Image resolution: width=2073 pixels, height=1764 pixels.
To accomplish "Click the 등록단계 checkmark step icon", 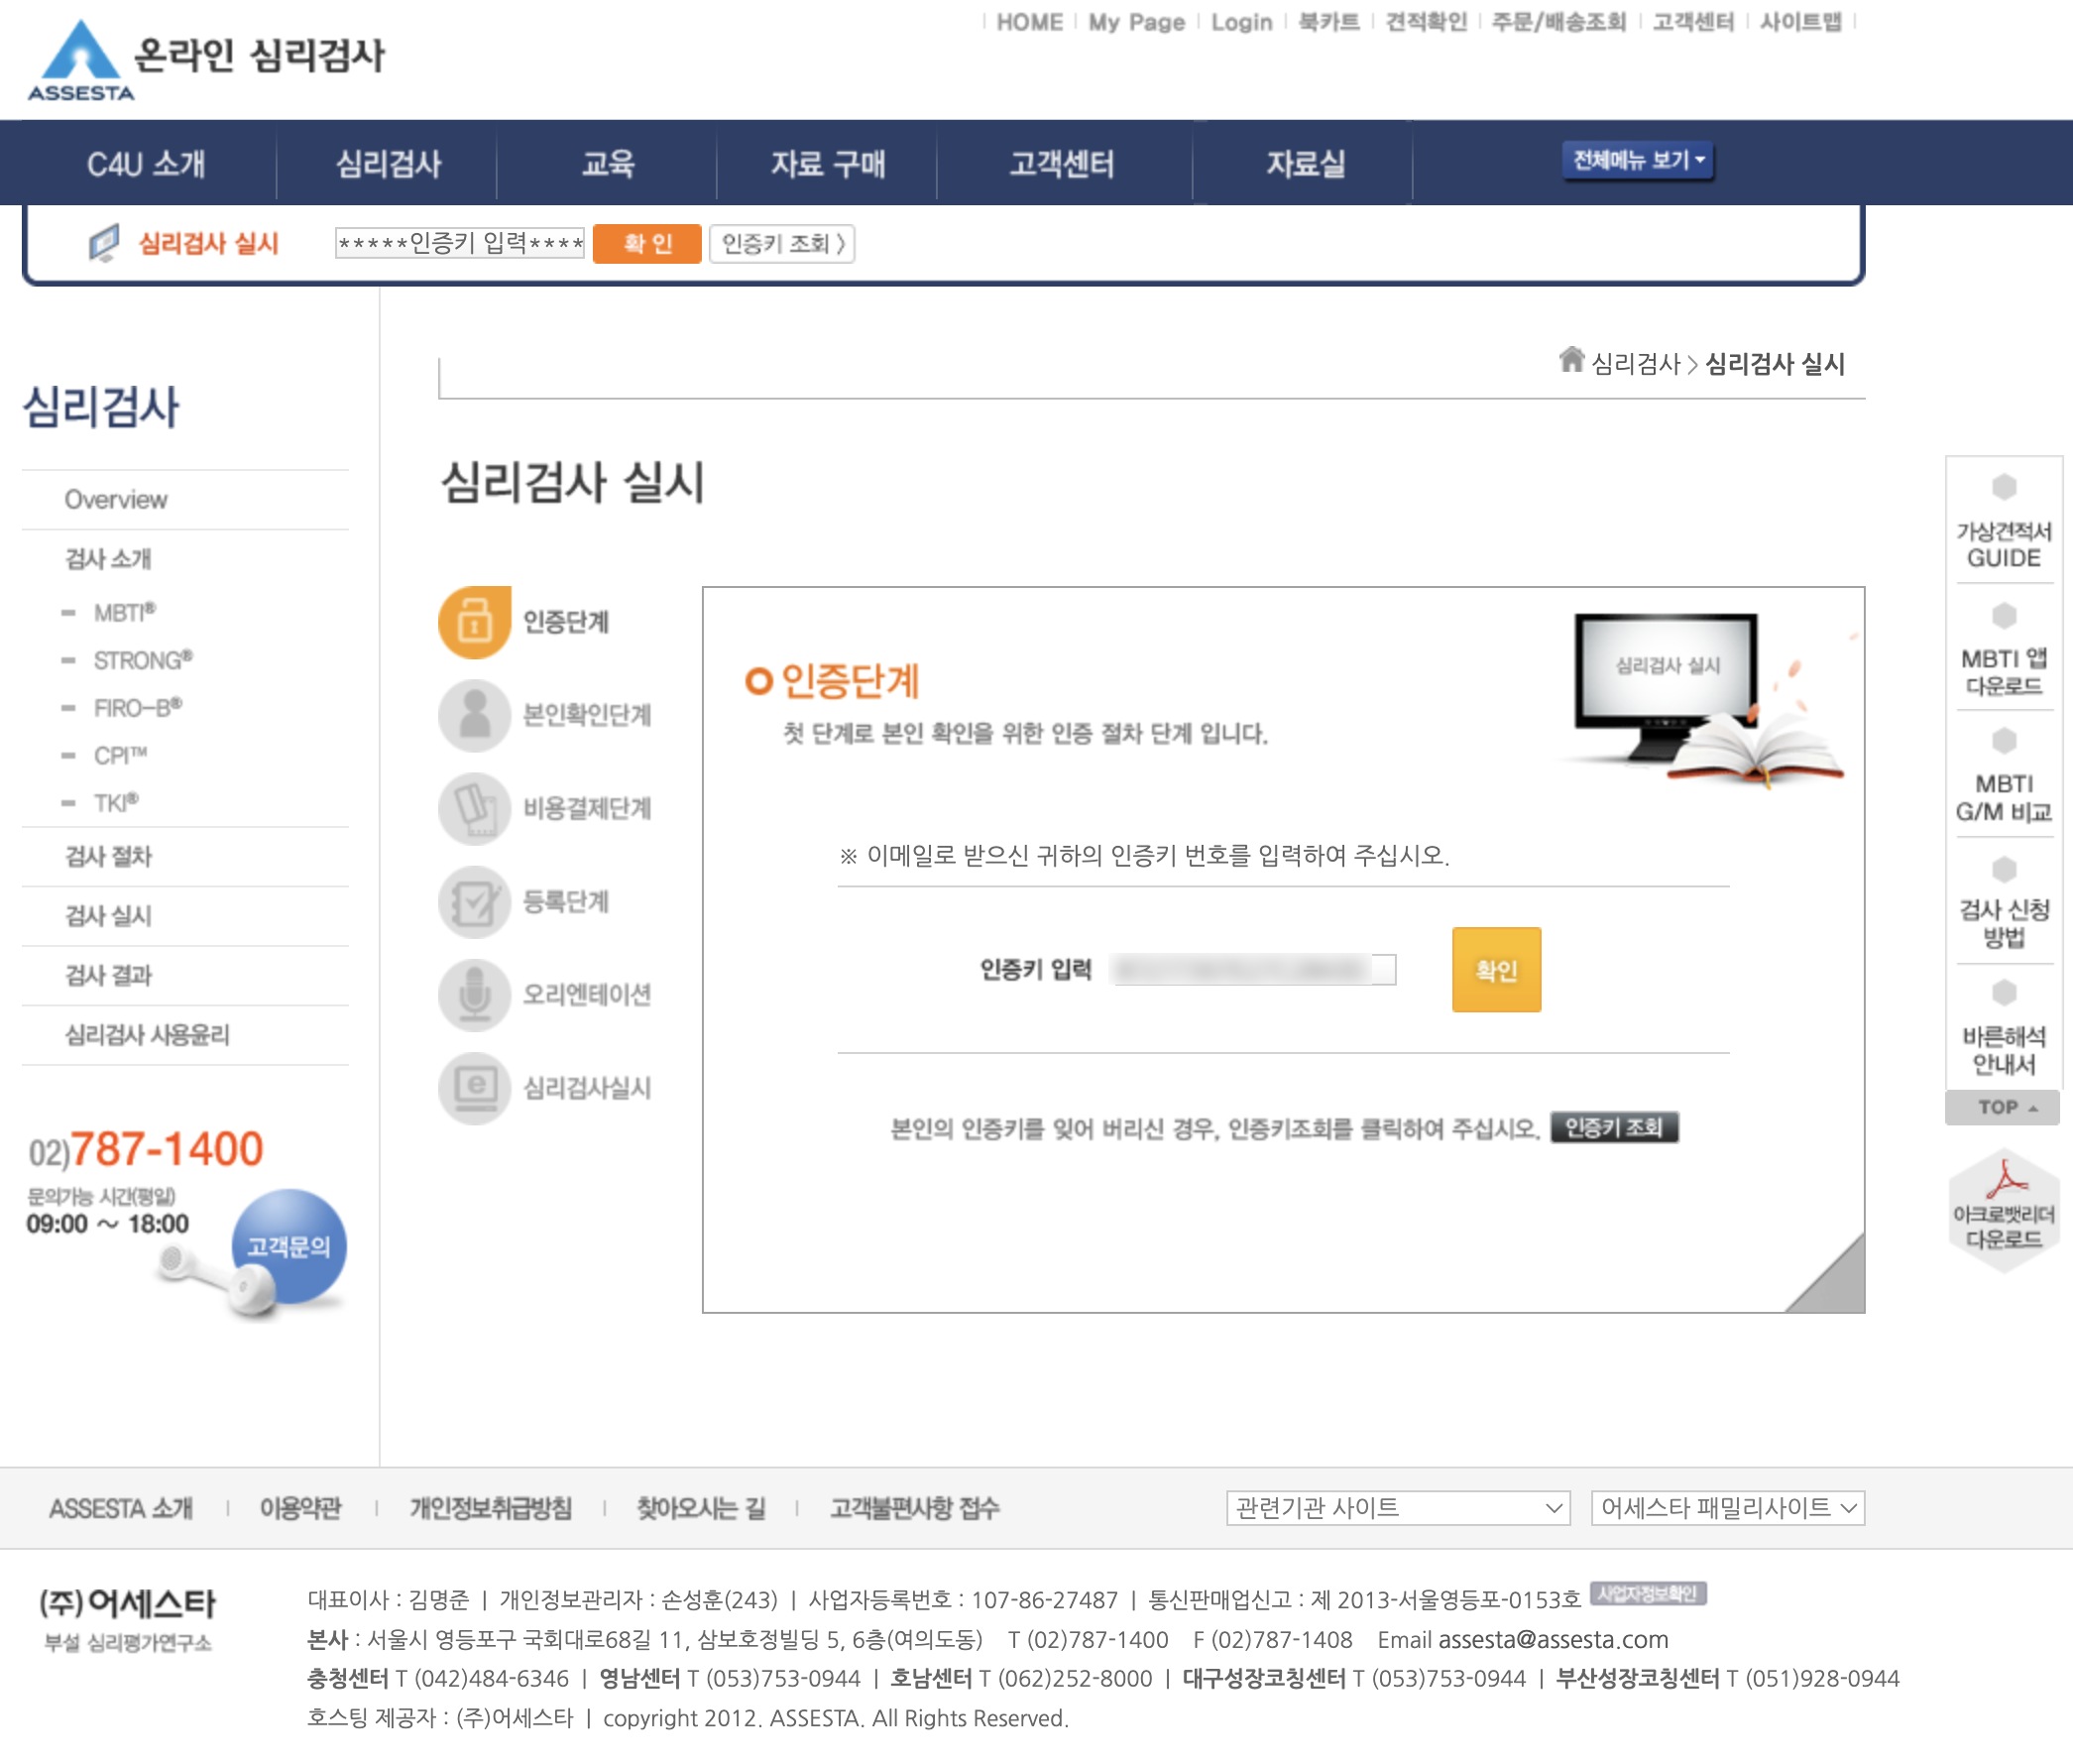I will (474, 901).
